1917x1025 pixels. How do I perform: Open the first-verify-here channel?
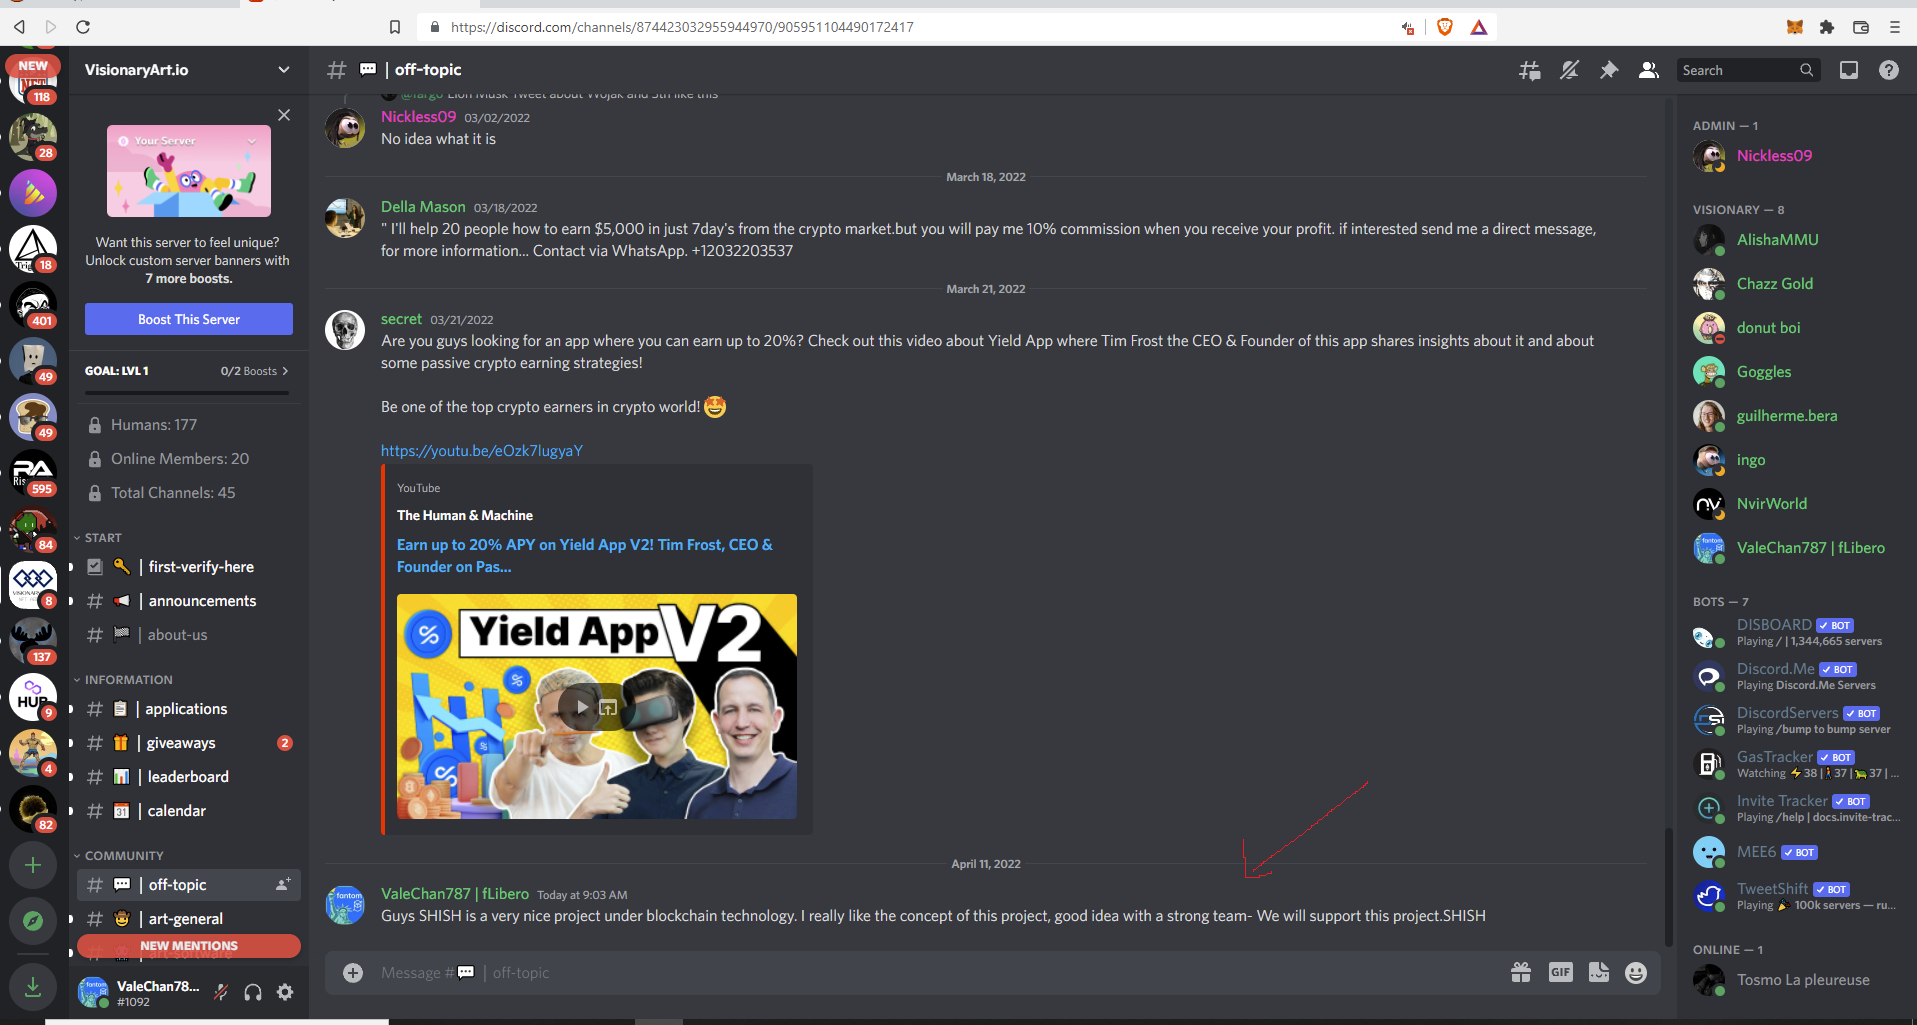(x=189, y=567)
